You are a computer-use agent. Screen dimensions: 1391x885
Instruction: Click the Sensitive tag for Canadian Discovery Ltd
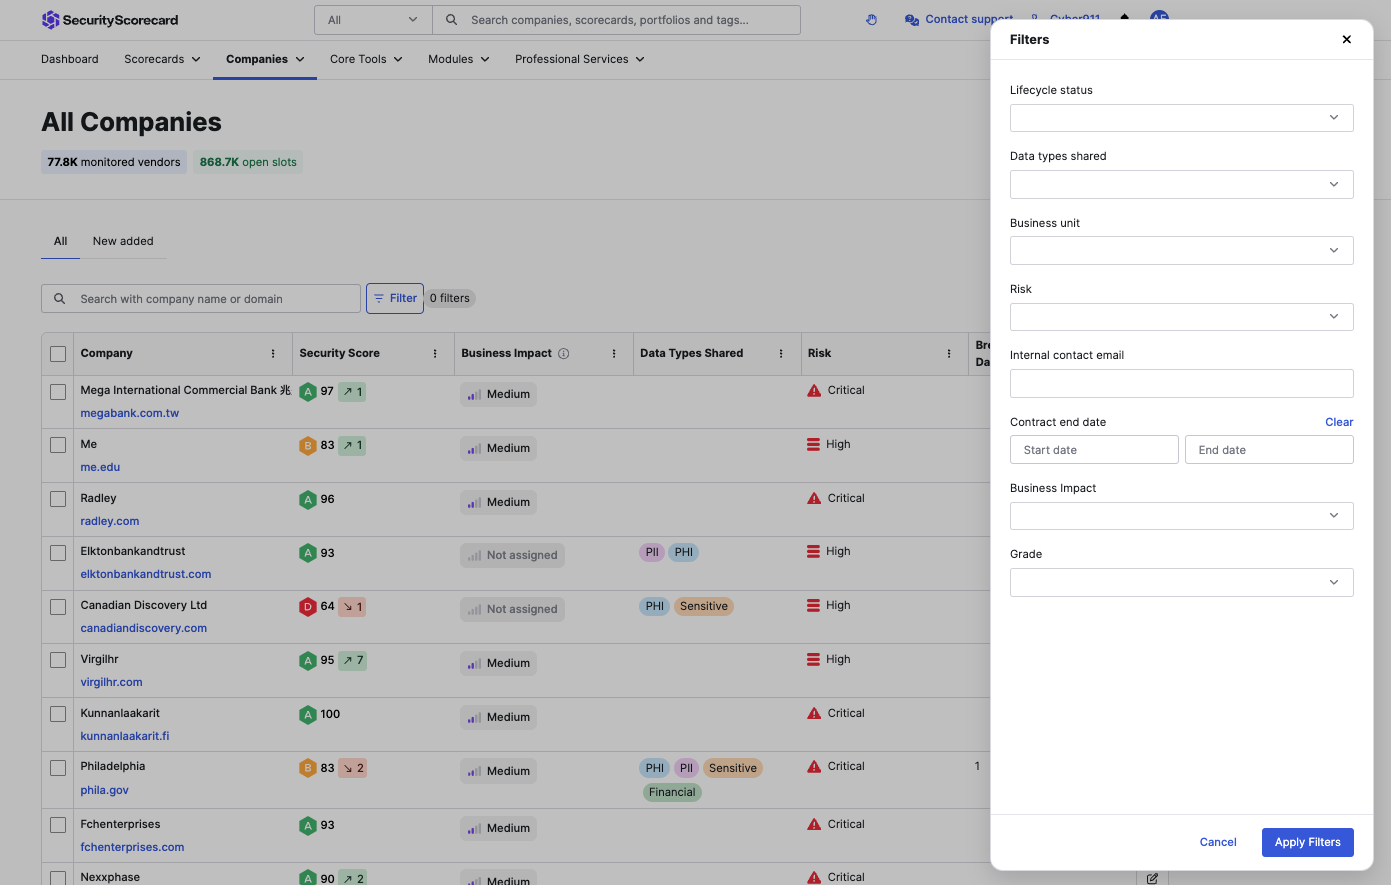(704, 606)
